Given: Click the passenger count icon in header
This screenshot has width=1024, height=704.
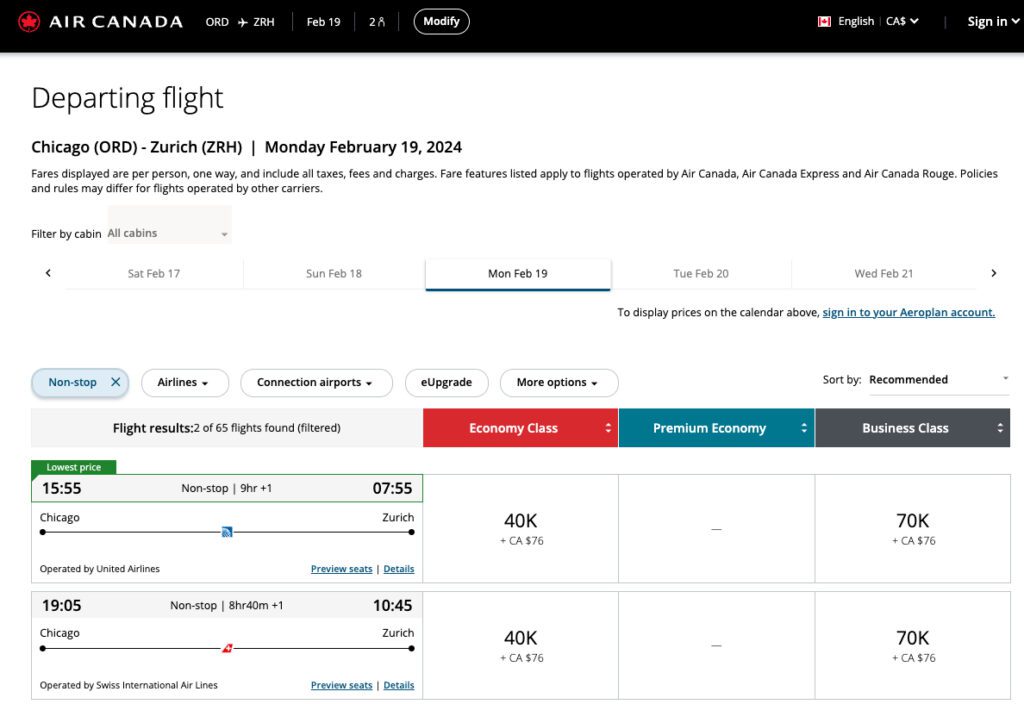Looking at the screenshot, I should (x=377, y=21).
